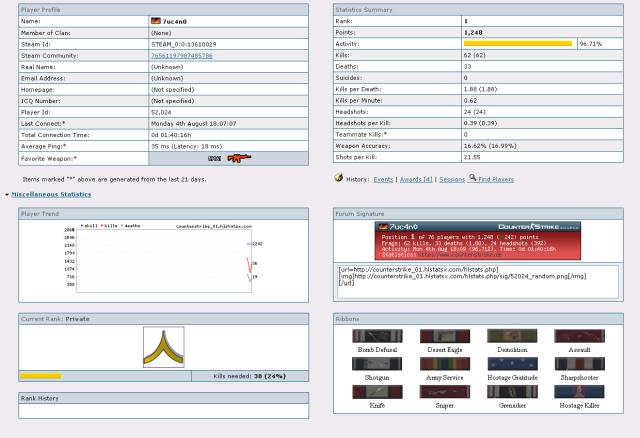This screenshot has height=438, width=640.
Task: Click the Private rank chevron image
Action: tap(163, 347)
